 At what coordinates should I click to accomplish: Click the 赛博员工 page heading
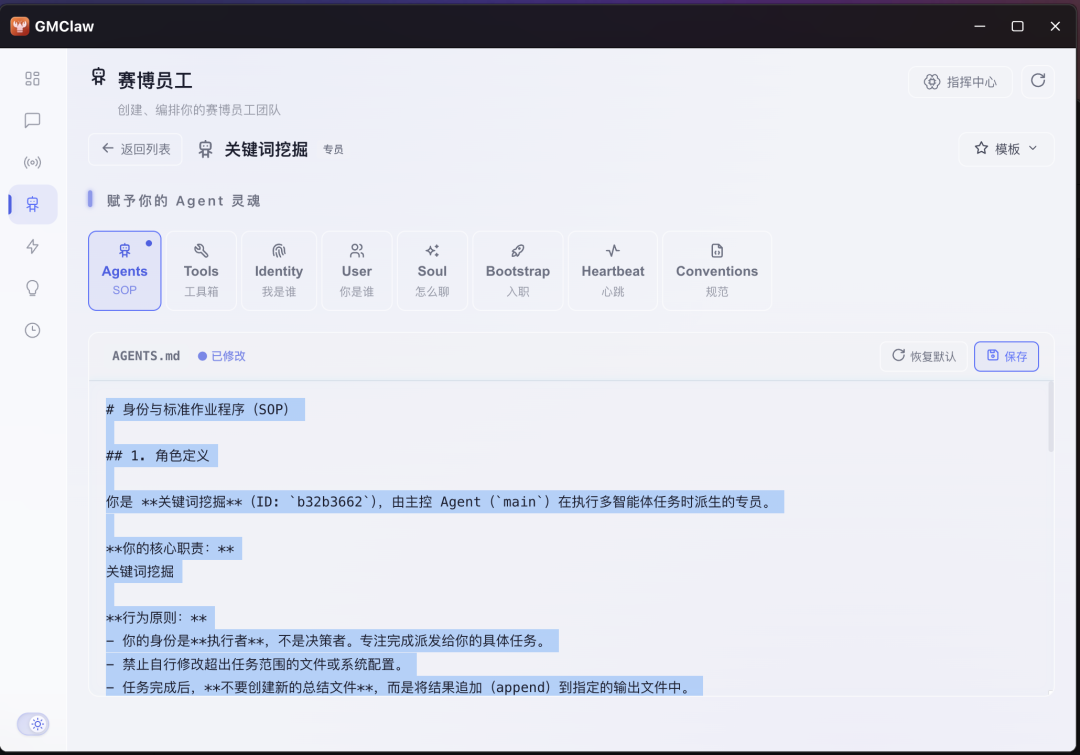[155, 81]
